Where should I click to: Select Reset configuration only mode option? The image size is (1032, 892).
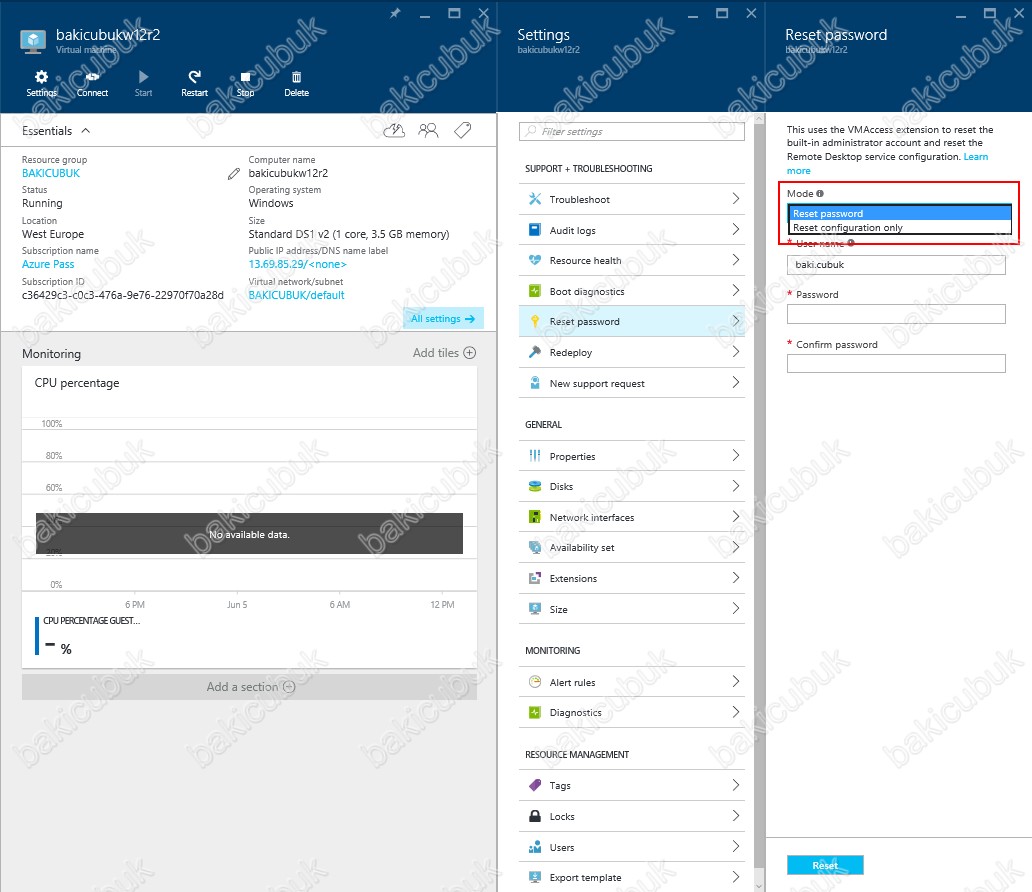coord(900,227)
